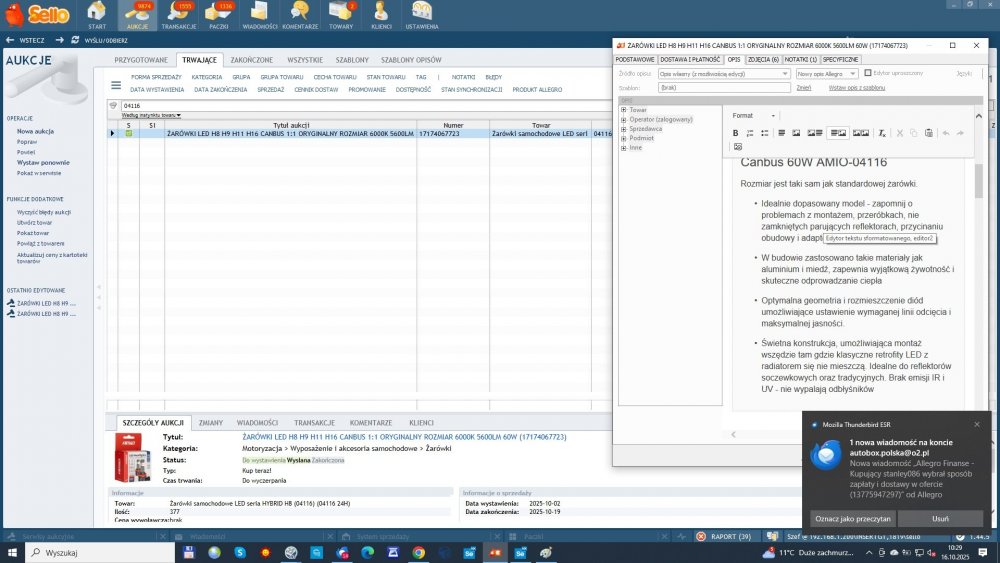Expand the Sprzedawca tree node
Screen dimensions: 1000x563
point(624,129)
